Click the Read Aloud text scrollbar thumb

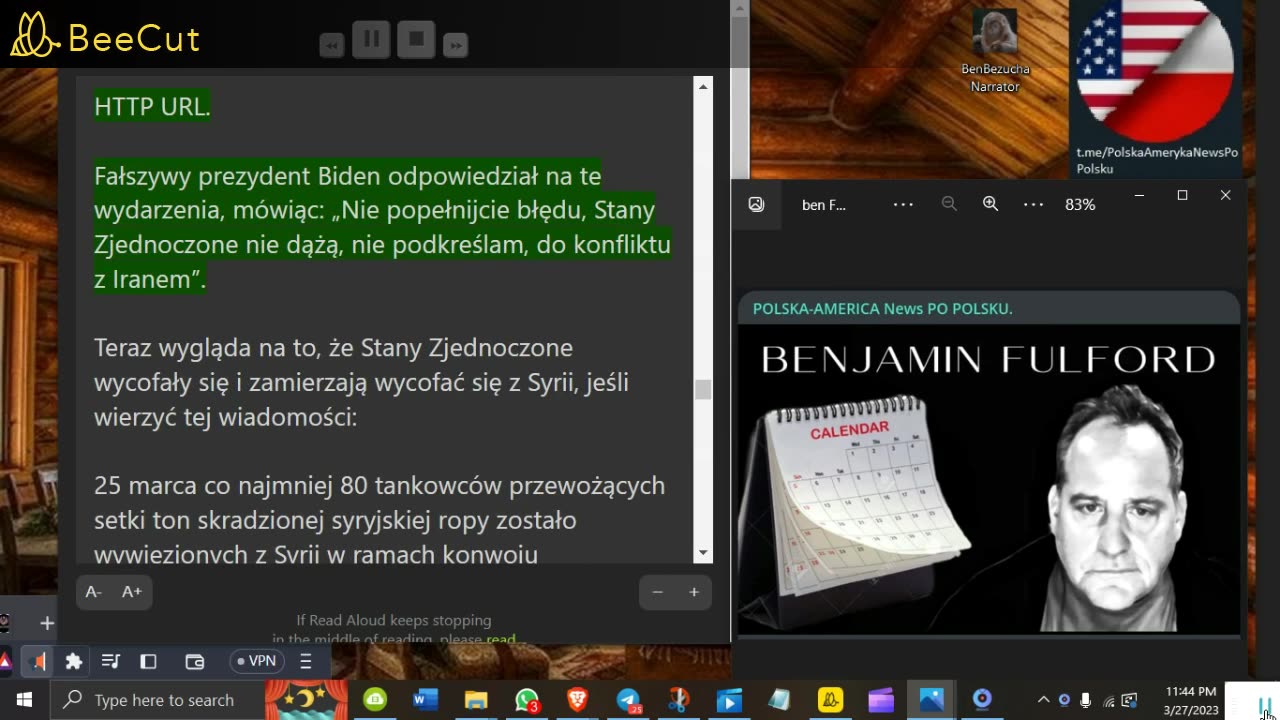[703, 389]
